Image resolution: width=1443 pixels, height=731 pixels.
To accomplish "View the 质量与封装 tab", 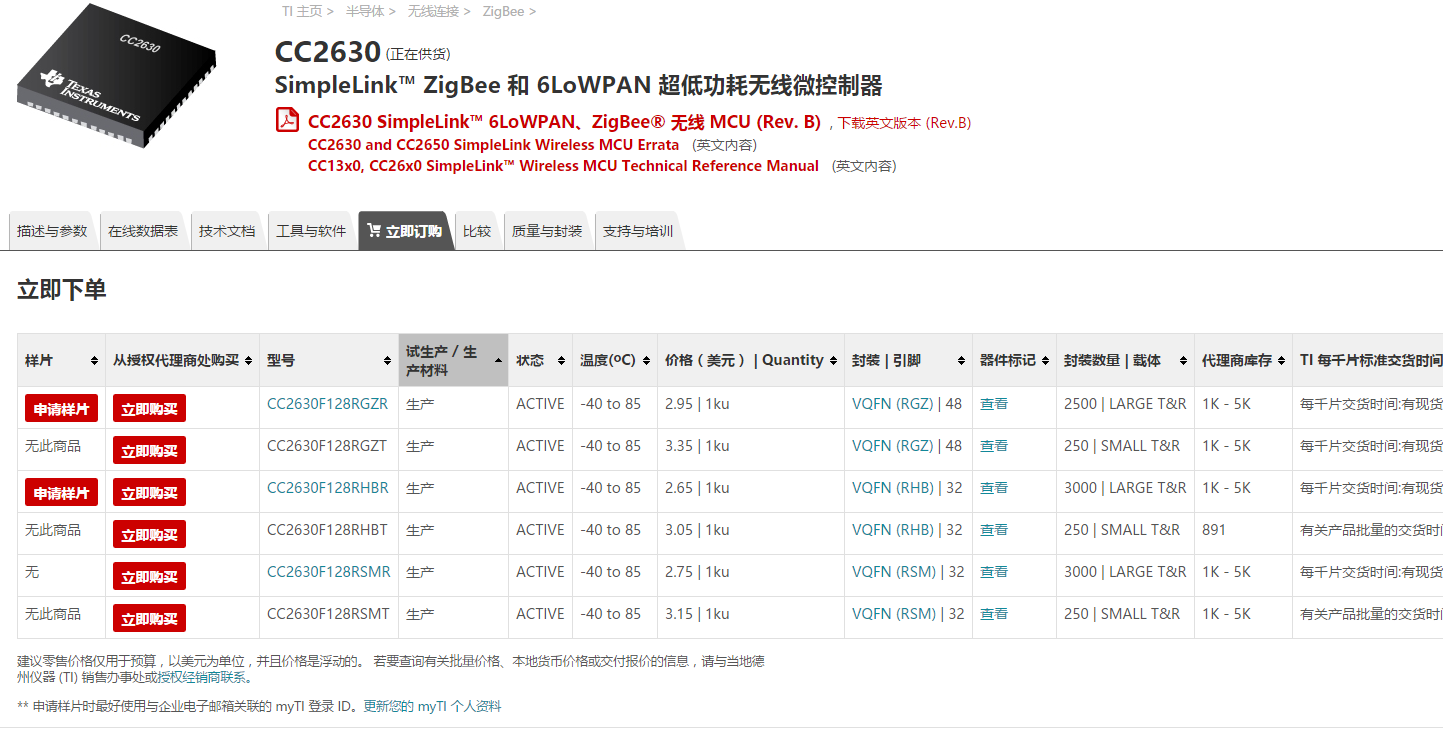I will point(547,231).
